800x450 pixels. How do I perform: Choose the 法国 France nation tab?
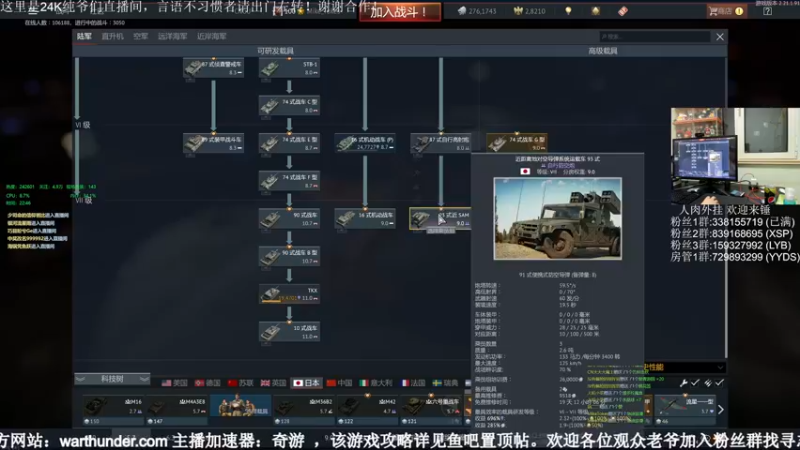(413, 383)
